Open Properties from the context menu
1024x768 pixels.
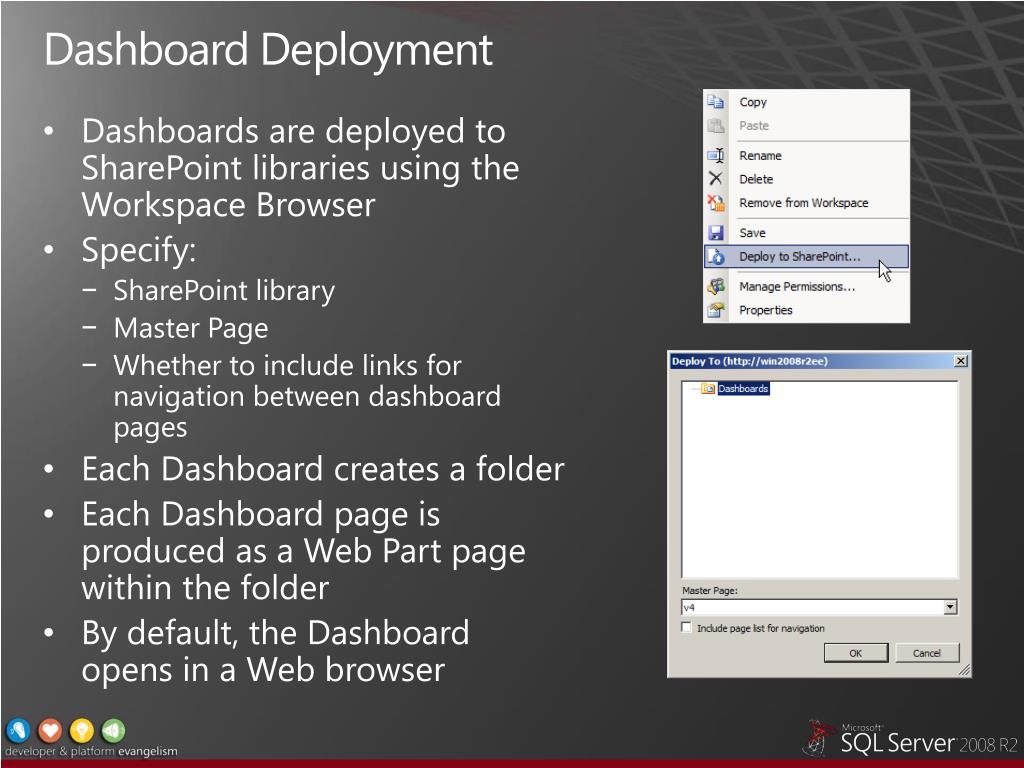tap(807, 310)
